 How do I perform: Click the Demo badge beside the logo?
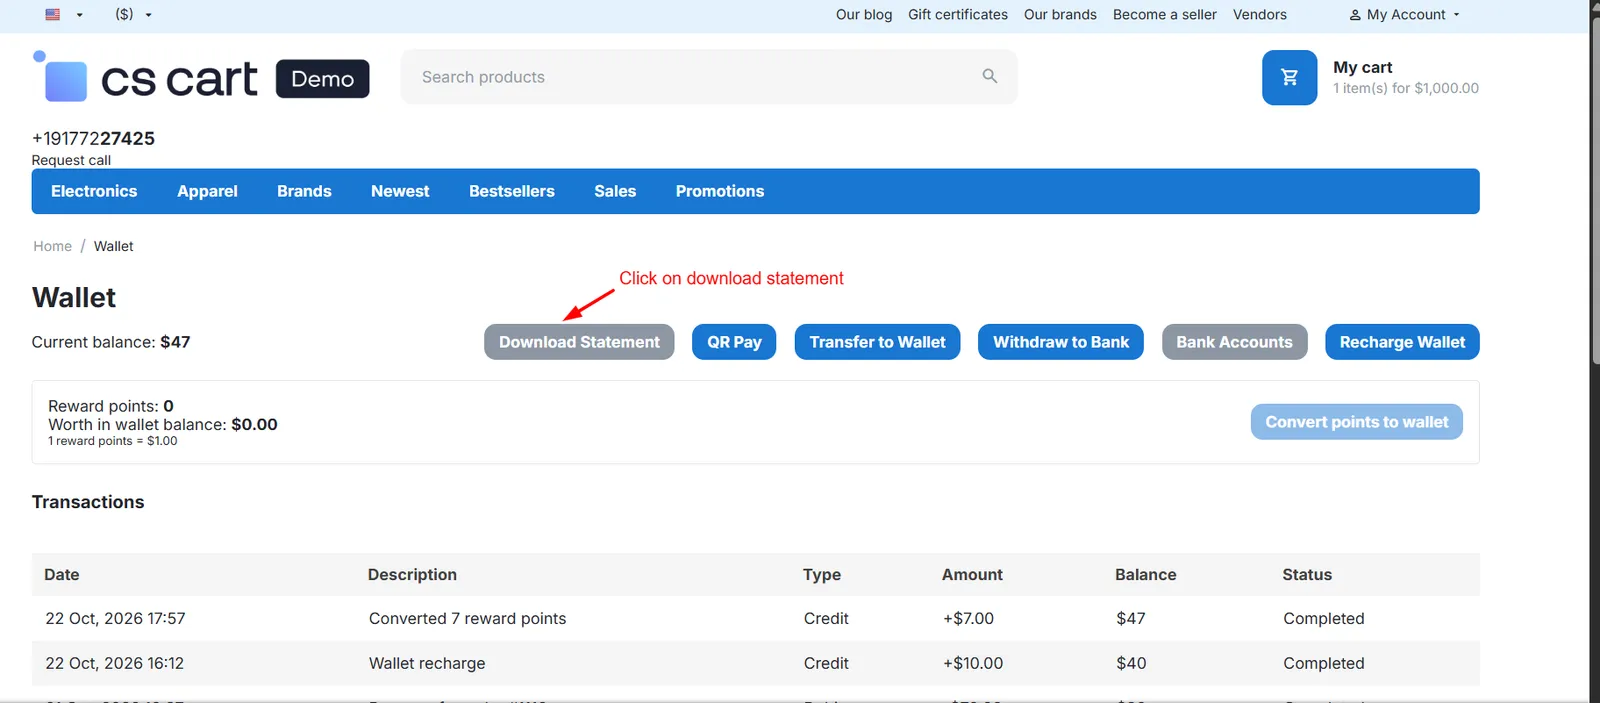(322, 79)
